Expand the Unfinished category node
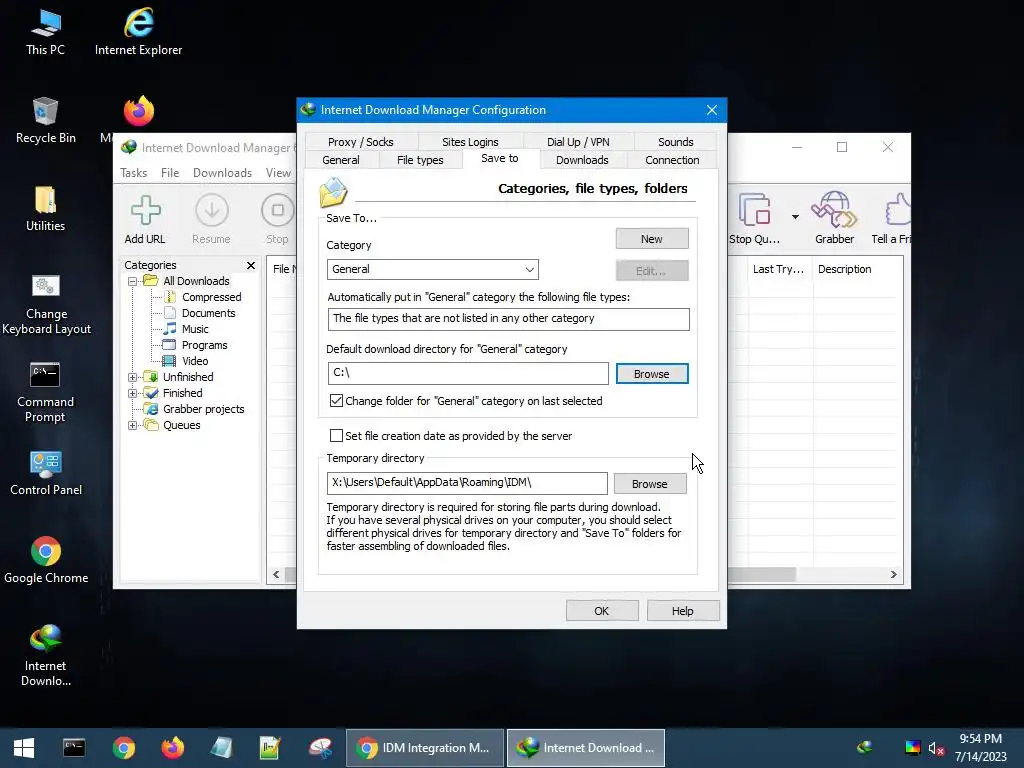Image resolution: width=1024 pixels, height=768 pixels. (x=133, y=377)
